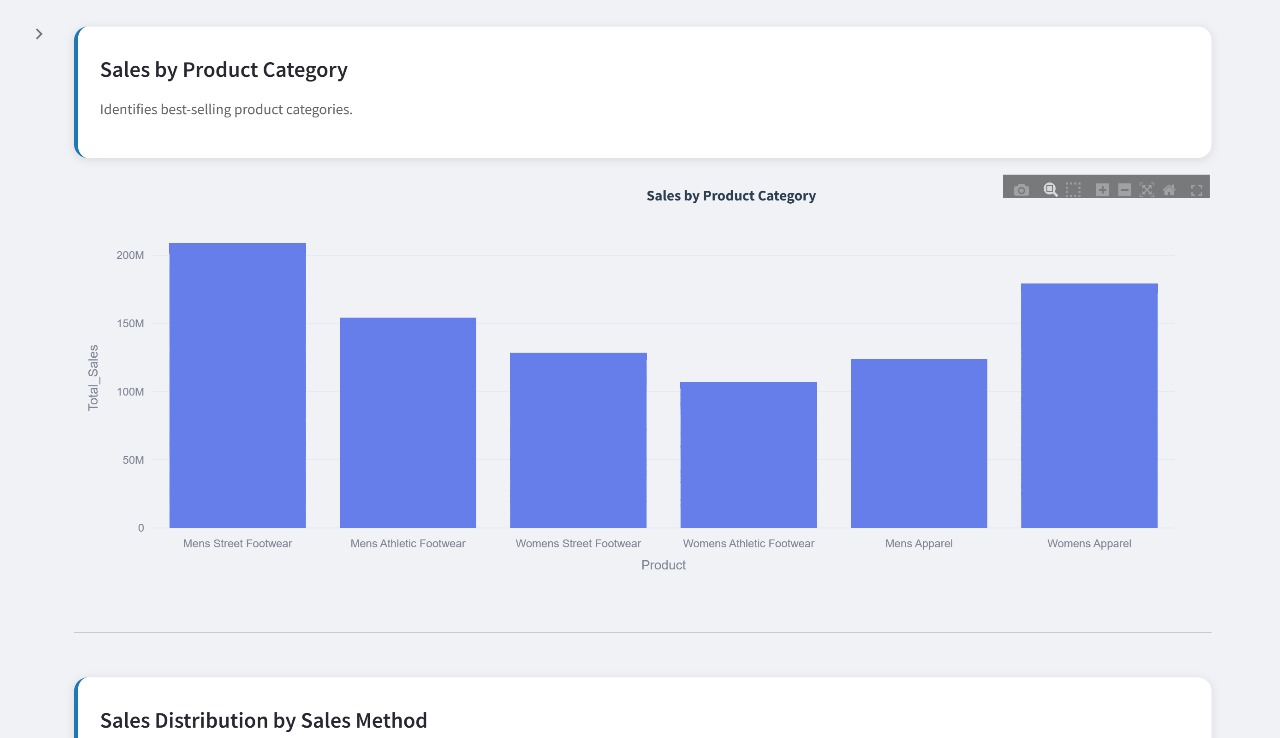Click the '200M' y-axis tick label
Screen dimensions: 1280x738
coord(130,256)
